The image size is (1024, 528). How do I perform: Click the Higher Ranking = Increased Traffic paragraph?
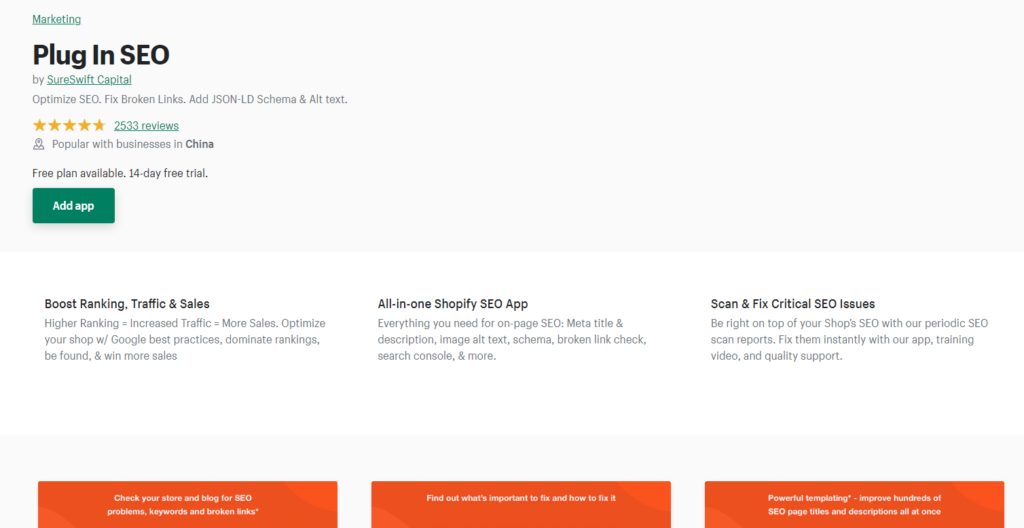[x=185, y=340]
